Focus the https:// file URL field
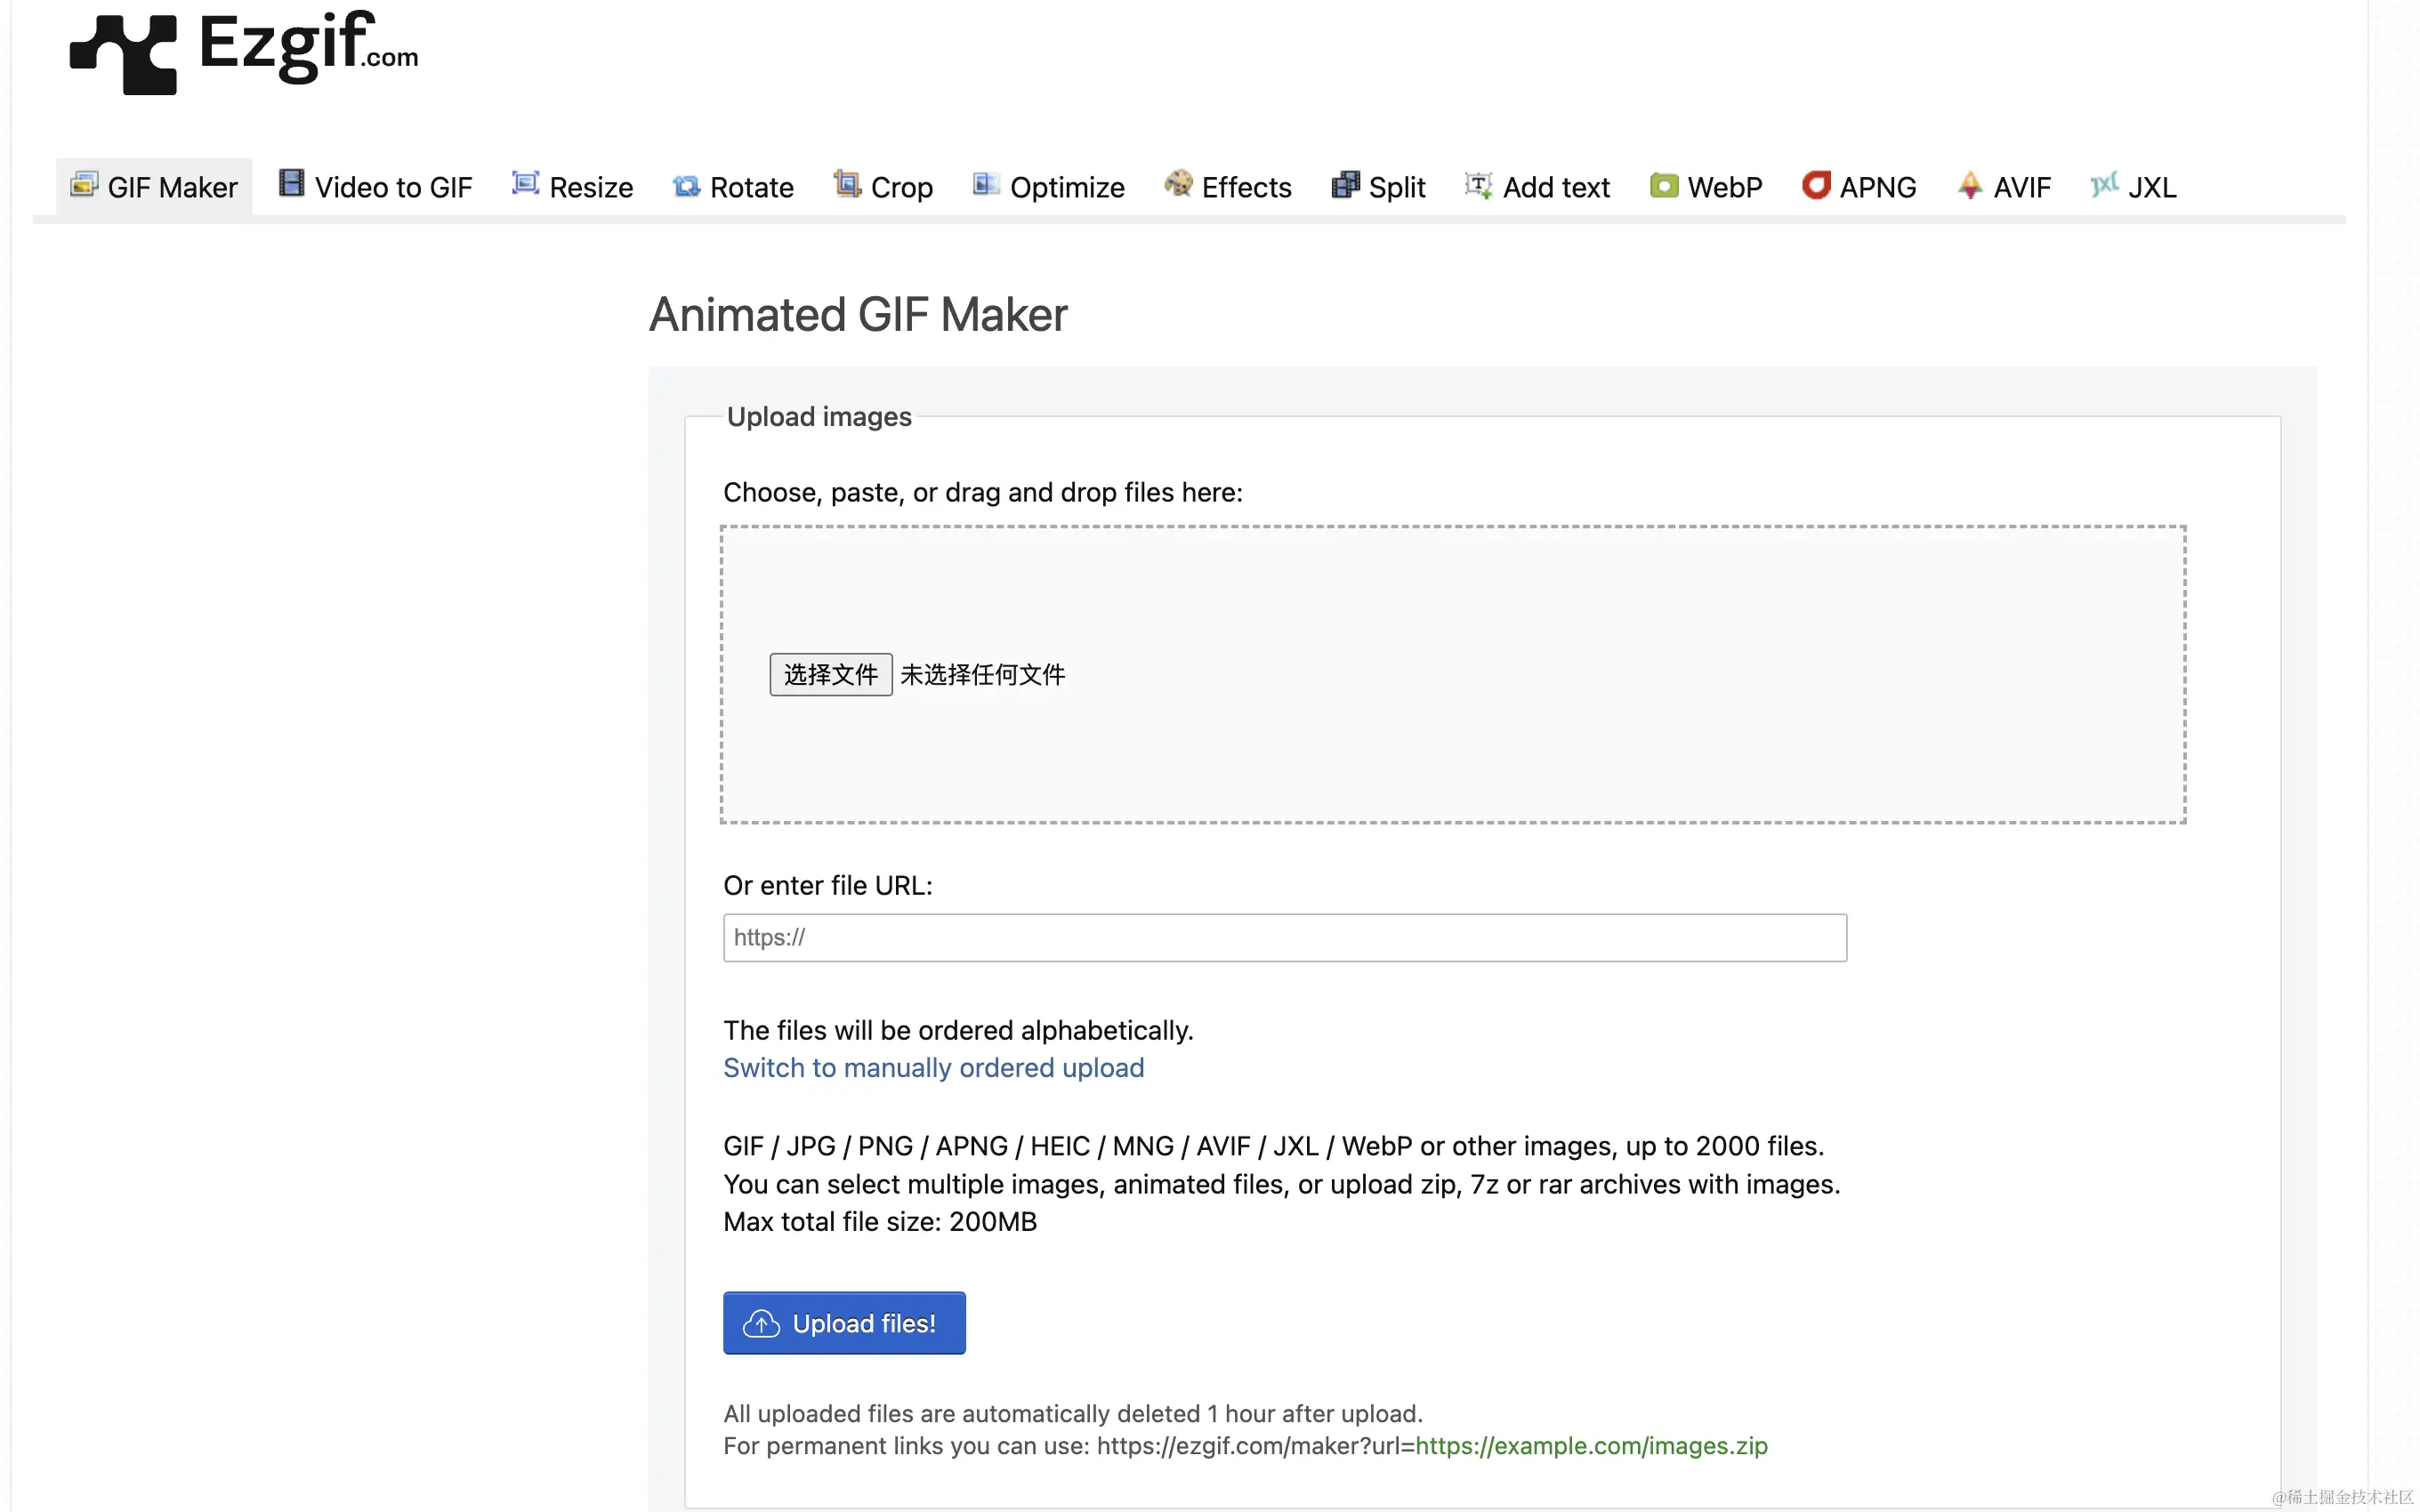 pos(1284,937)
